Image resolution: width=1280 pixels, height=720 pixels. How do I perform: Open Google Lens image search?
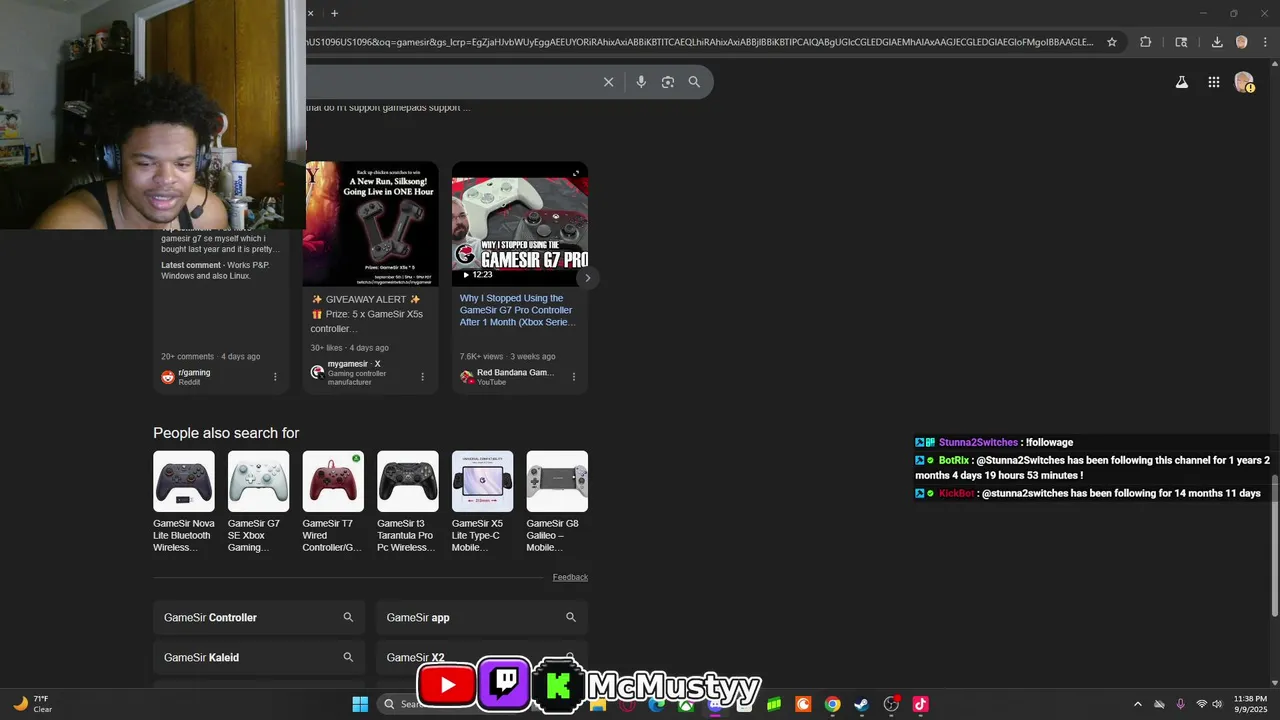(668, 82)
